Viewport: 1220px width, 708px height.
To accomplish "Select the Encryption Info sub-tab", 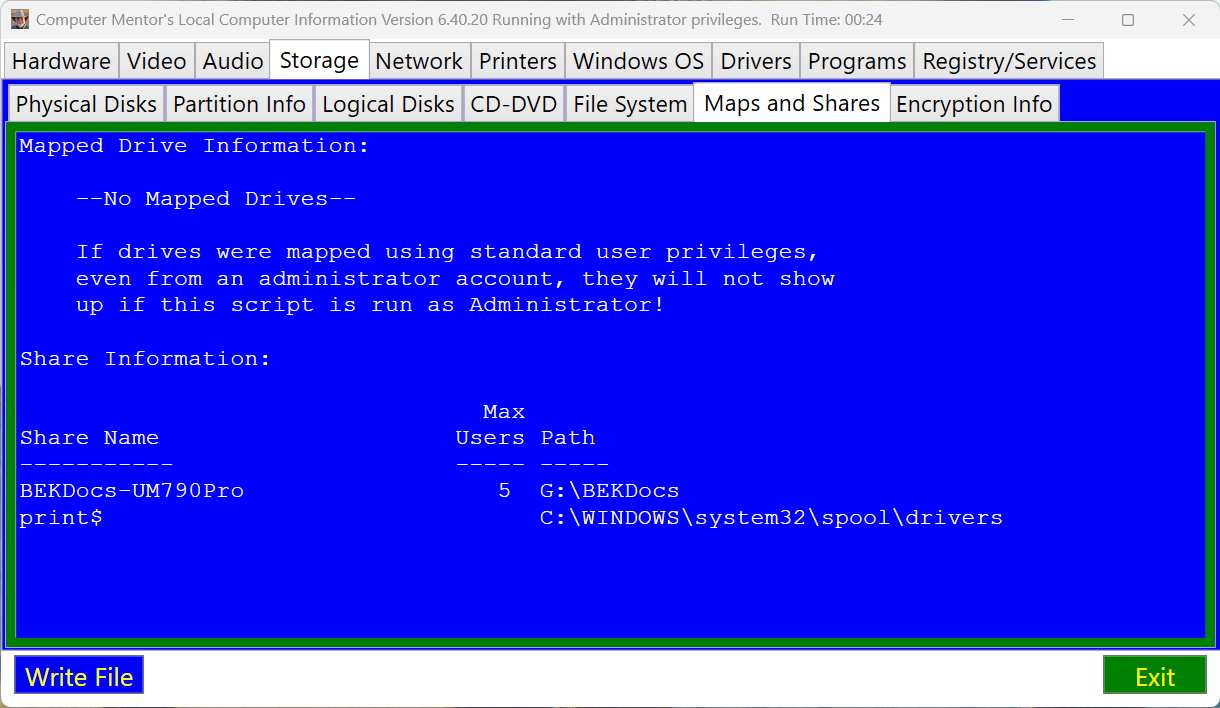I will (974, 104).
